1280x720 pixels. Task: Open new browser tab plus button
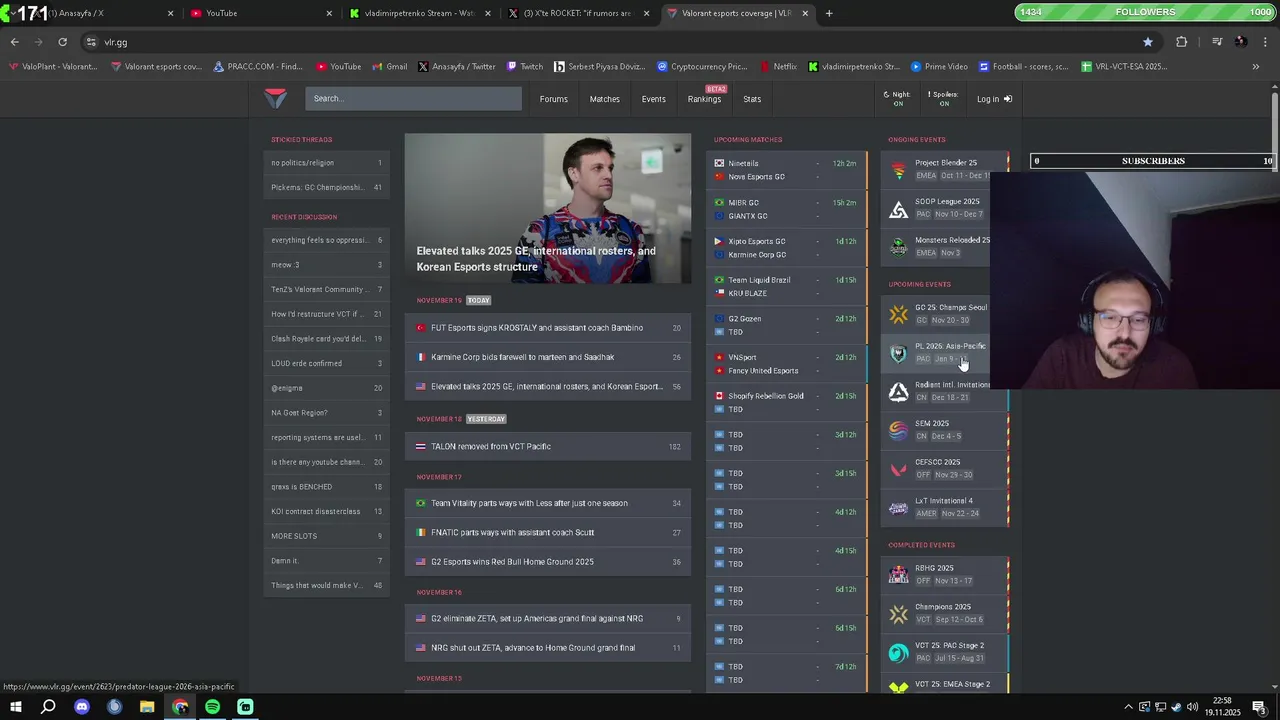click(829, 13)
